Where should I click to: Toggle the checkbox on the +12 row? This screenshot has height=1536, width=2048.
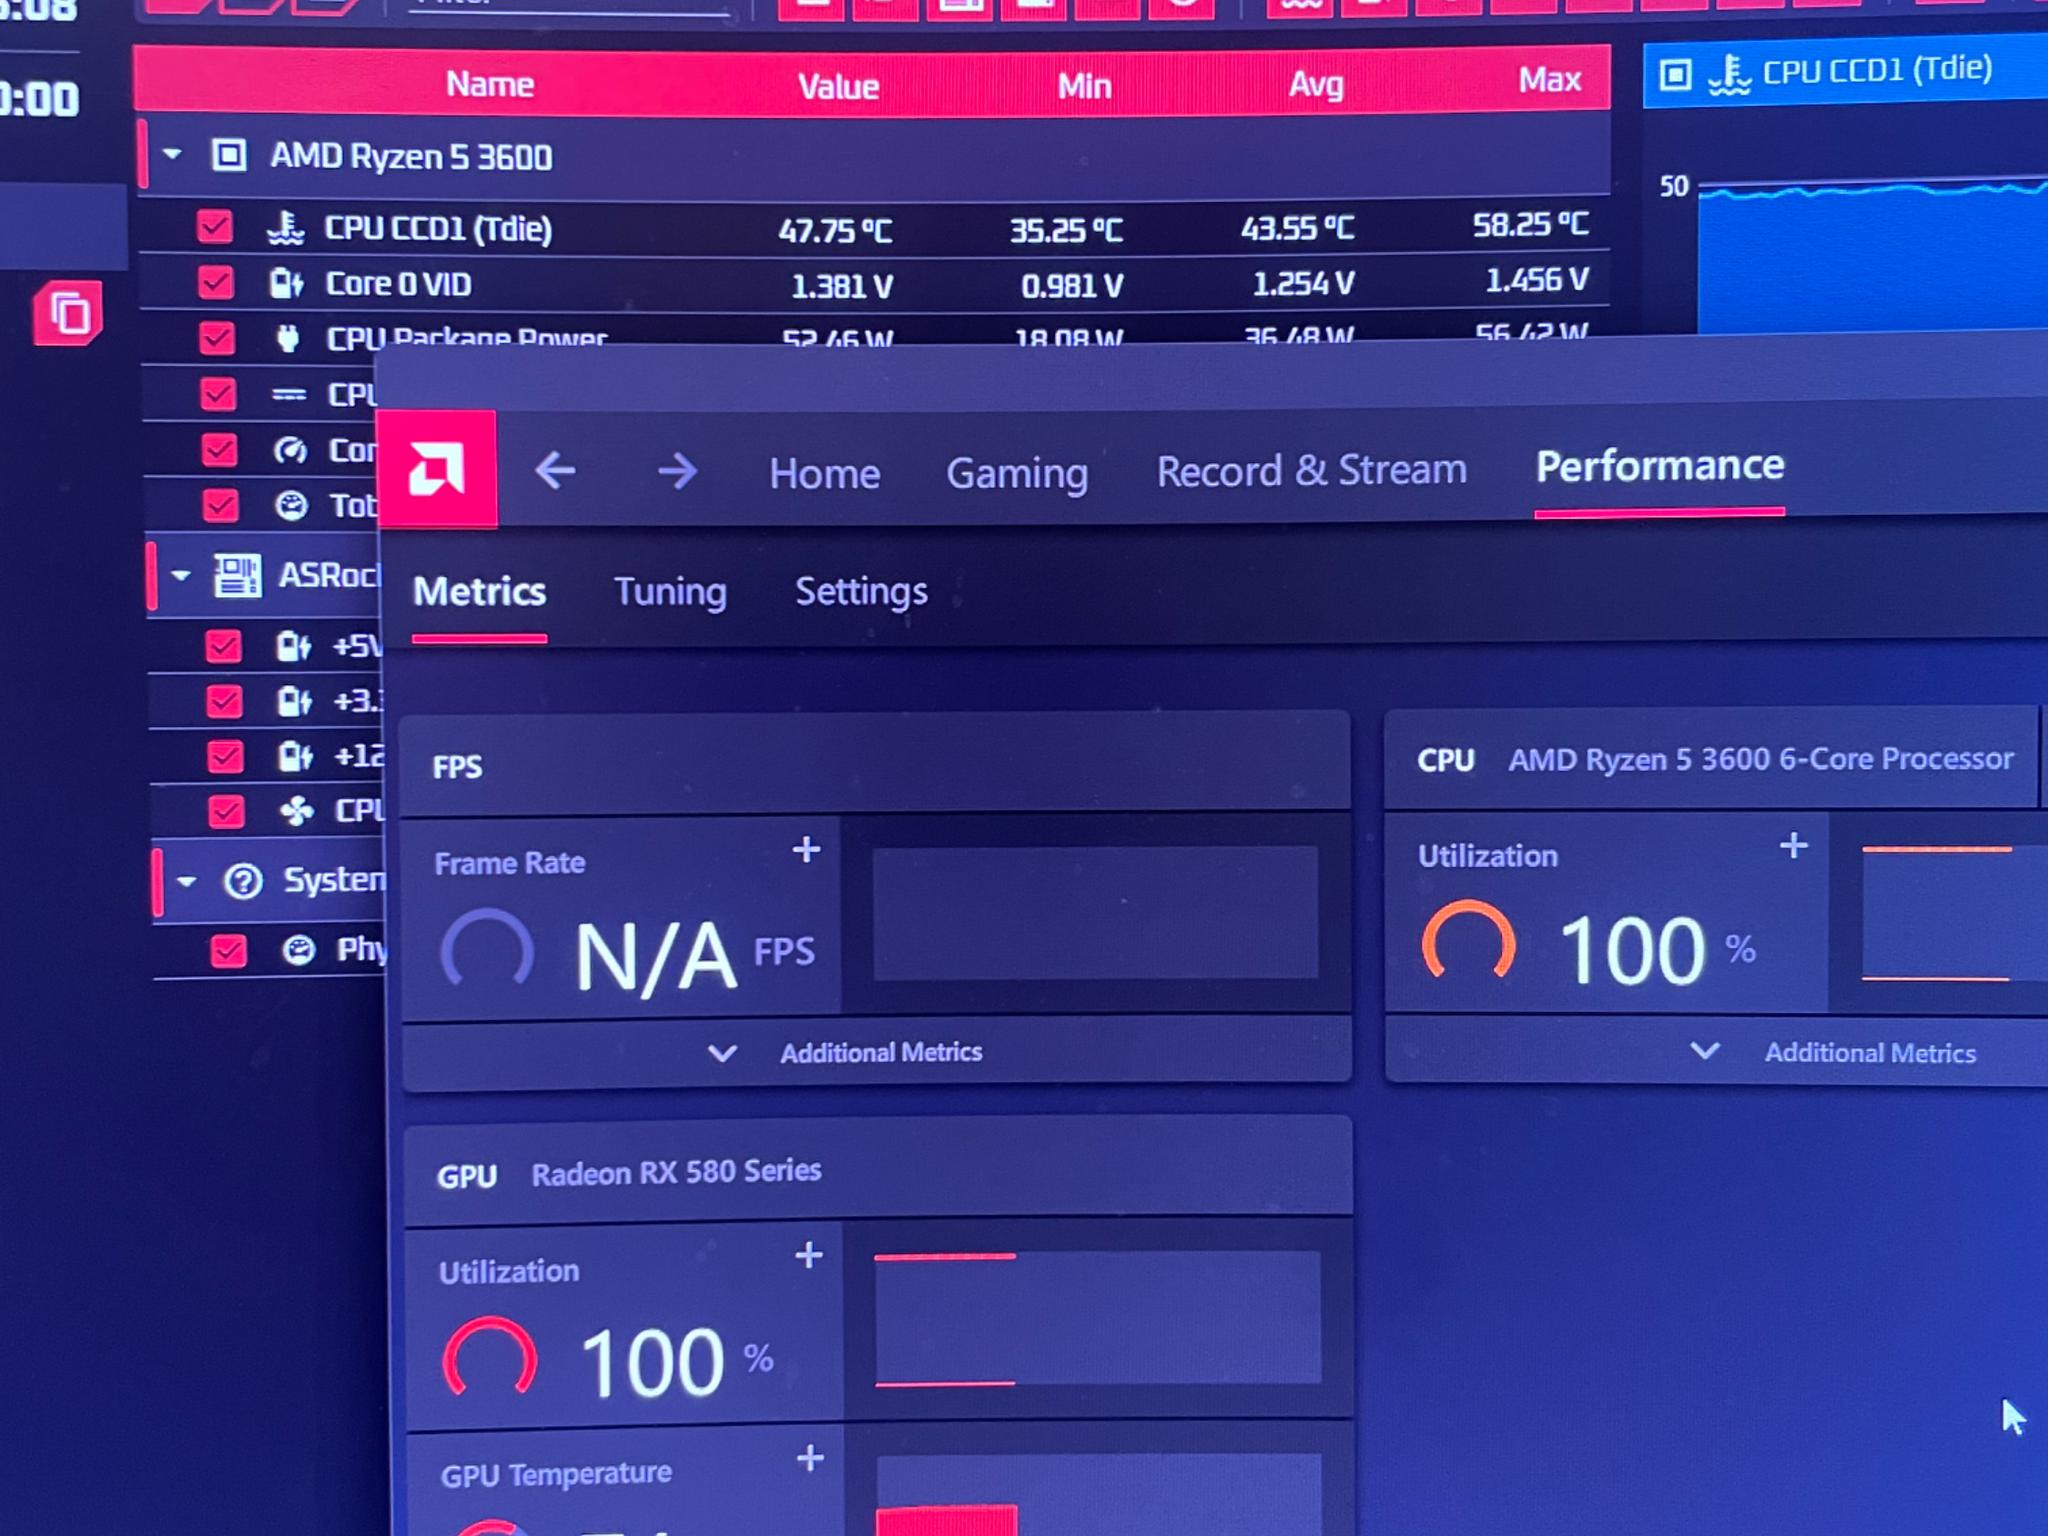click(225, 756)
